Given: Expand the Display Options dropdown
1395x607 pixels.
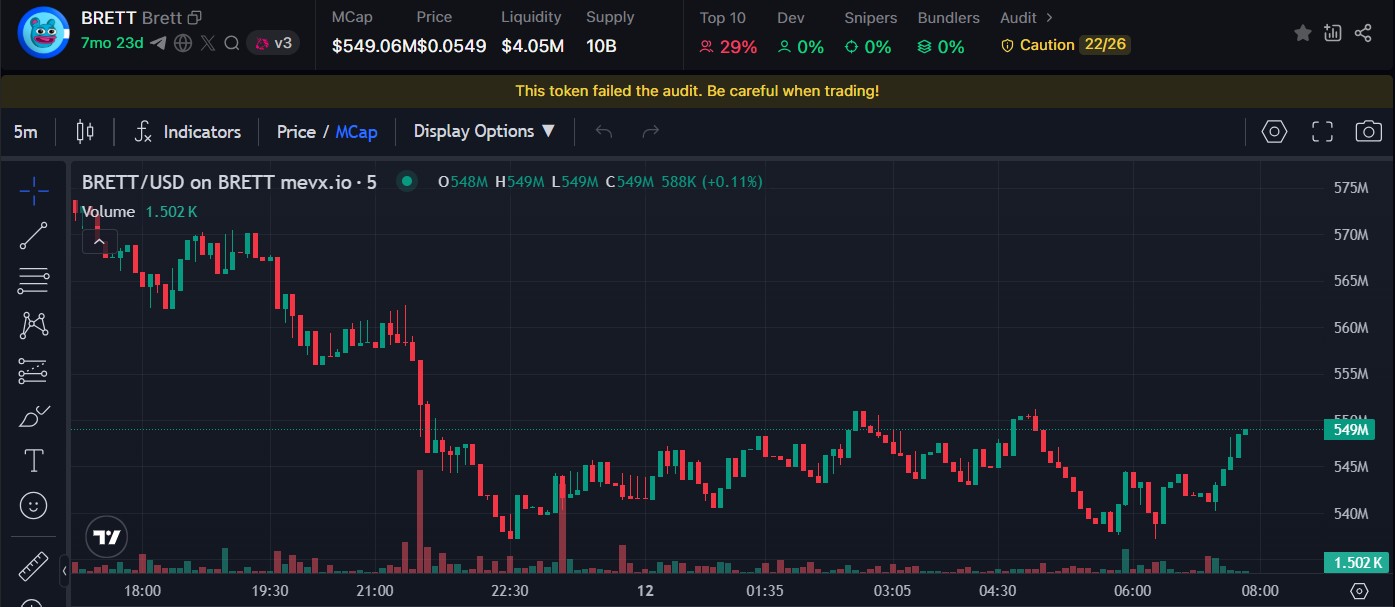Looking at the screenshot, I should pyautogui.click(x=484, y=131).
